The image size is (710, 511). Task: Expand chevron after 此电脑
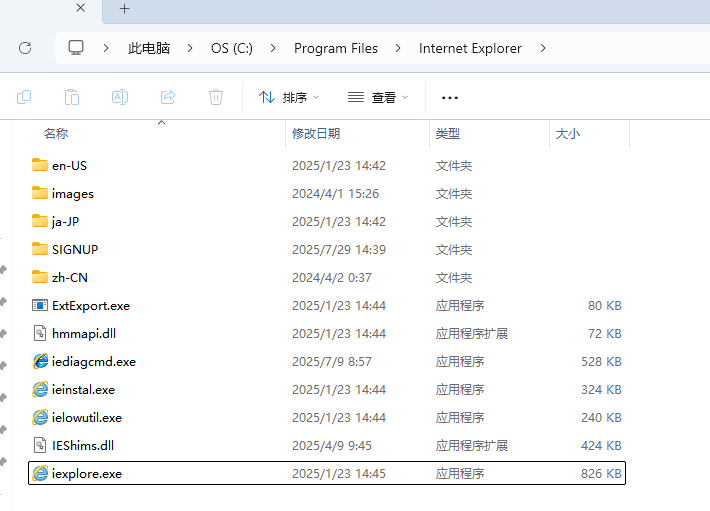click(190, 48)
